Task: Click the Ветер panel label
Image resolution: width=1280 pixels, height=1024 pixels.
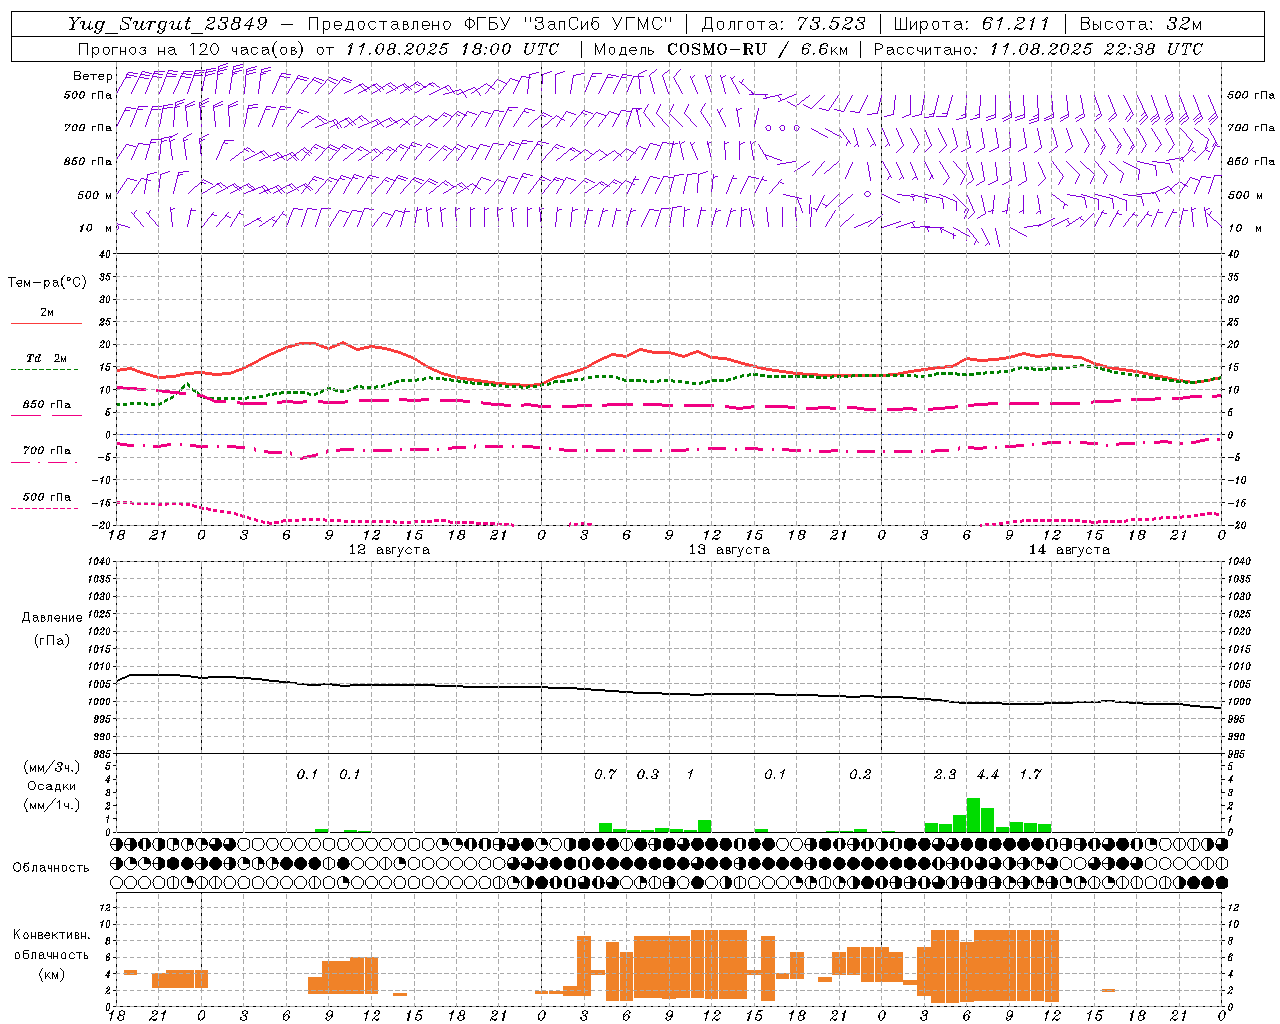Action: (x=93, y=76)
